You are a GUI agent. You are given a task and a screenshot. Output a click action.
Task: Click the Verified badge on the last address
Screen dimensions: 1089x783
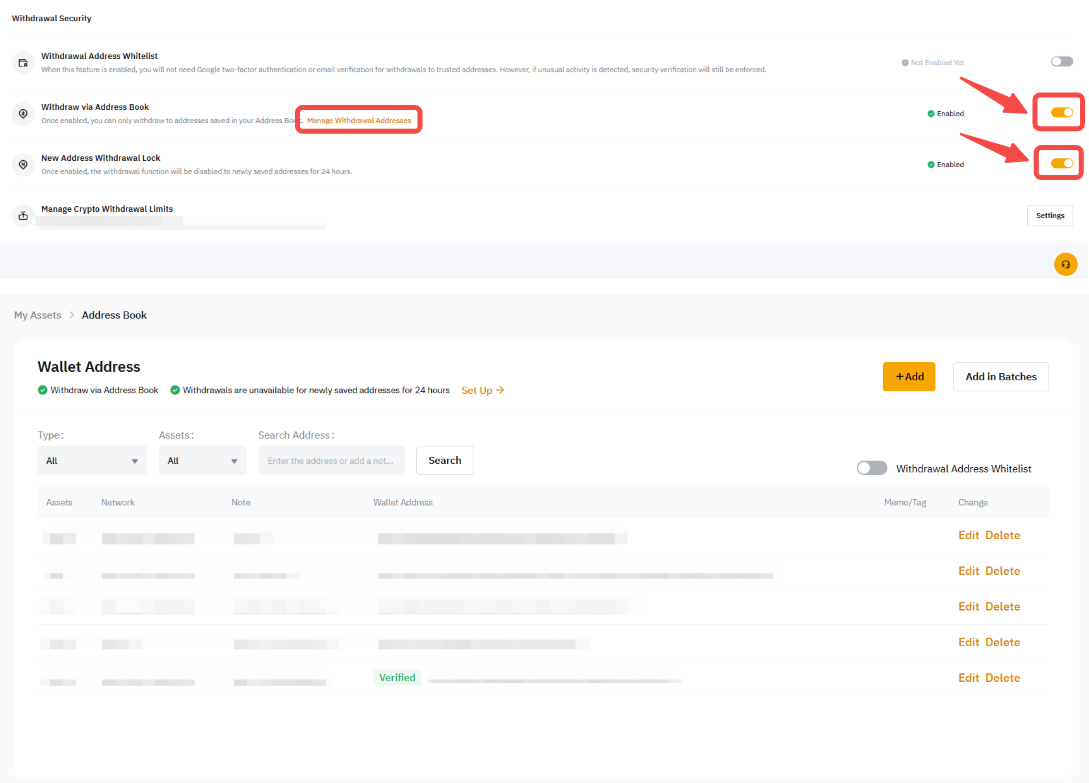(397, 677)
